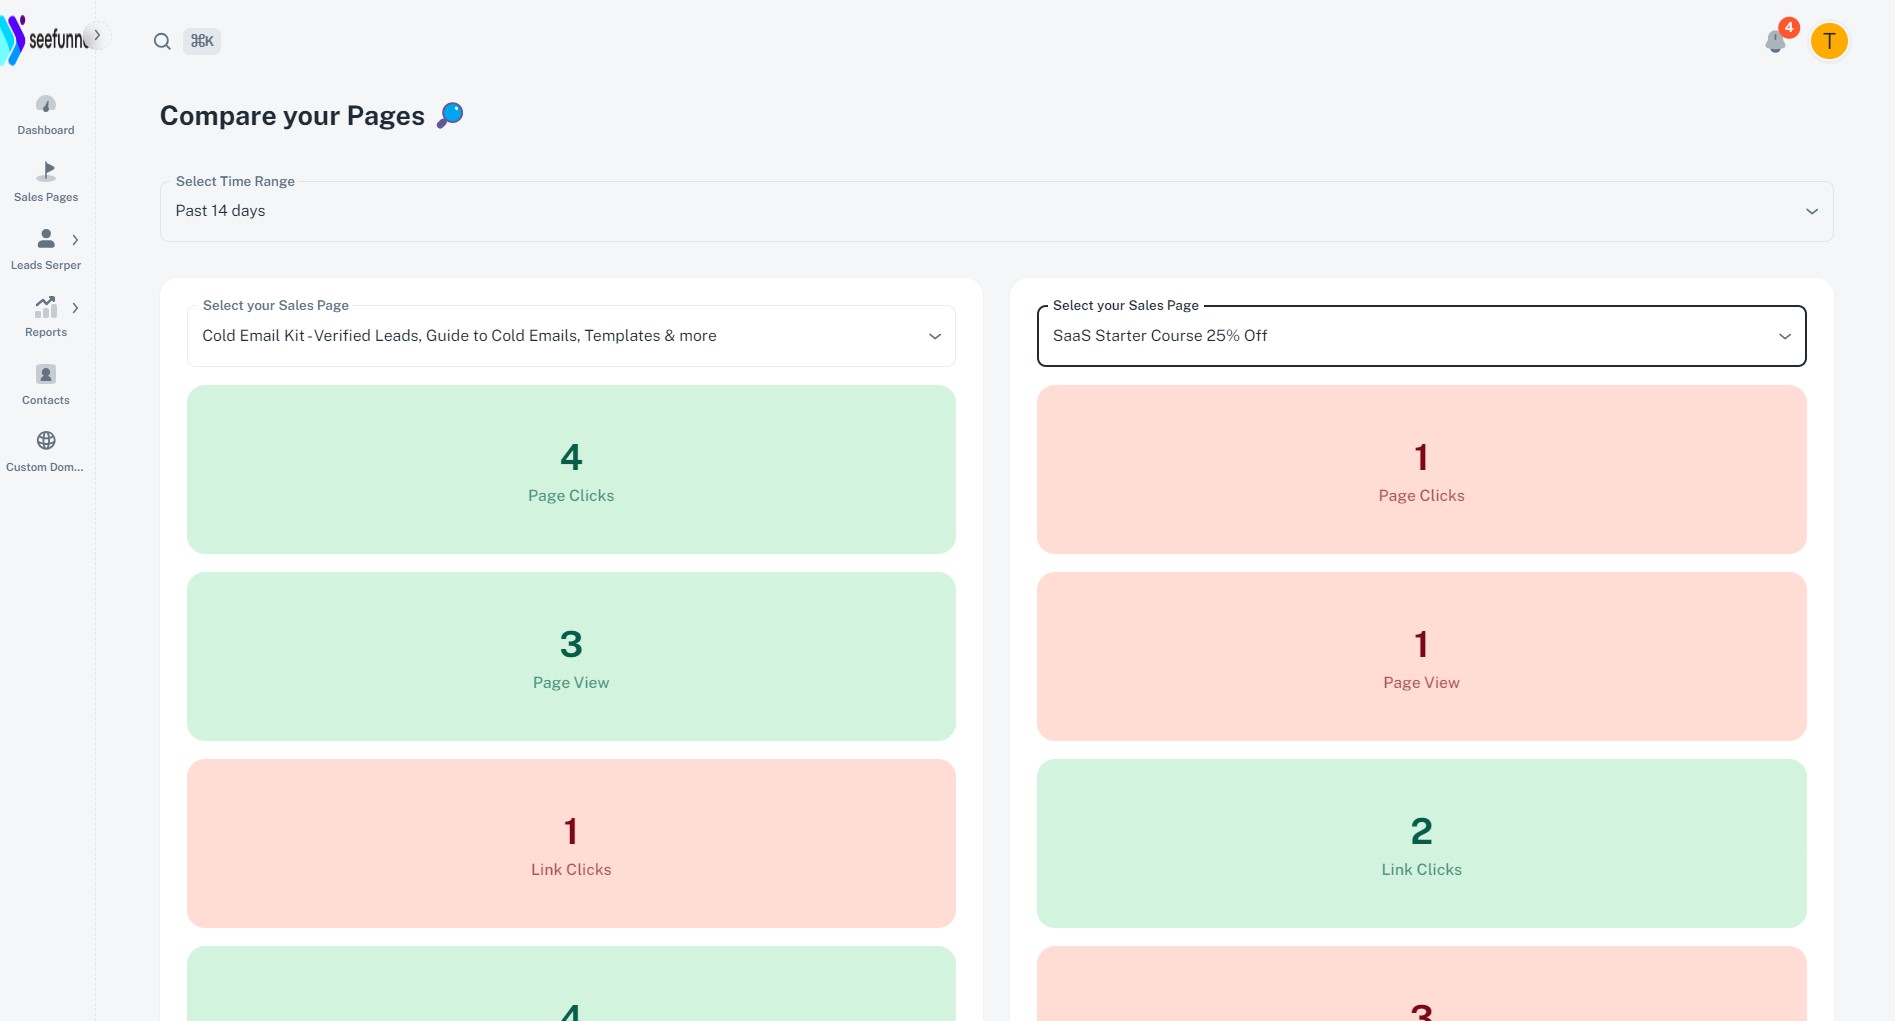Click the Leads Serper label text
This screenshot has width=1895, height=1021.
click(46, 265)
